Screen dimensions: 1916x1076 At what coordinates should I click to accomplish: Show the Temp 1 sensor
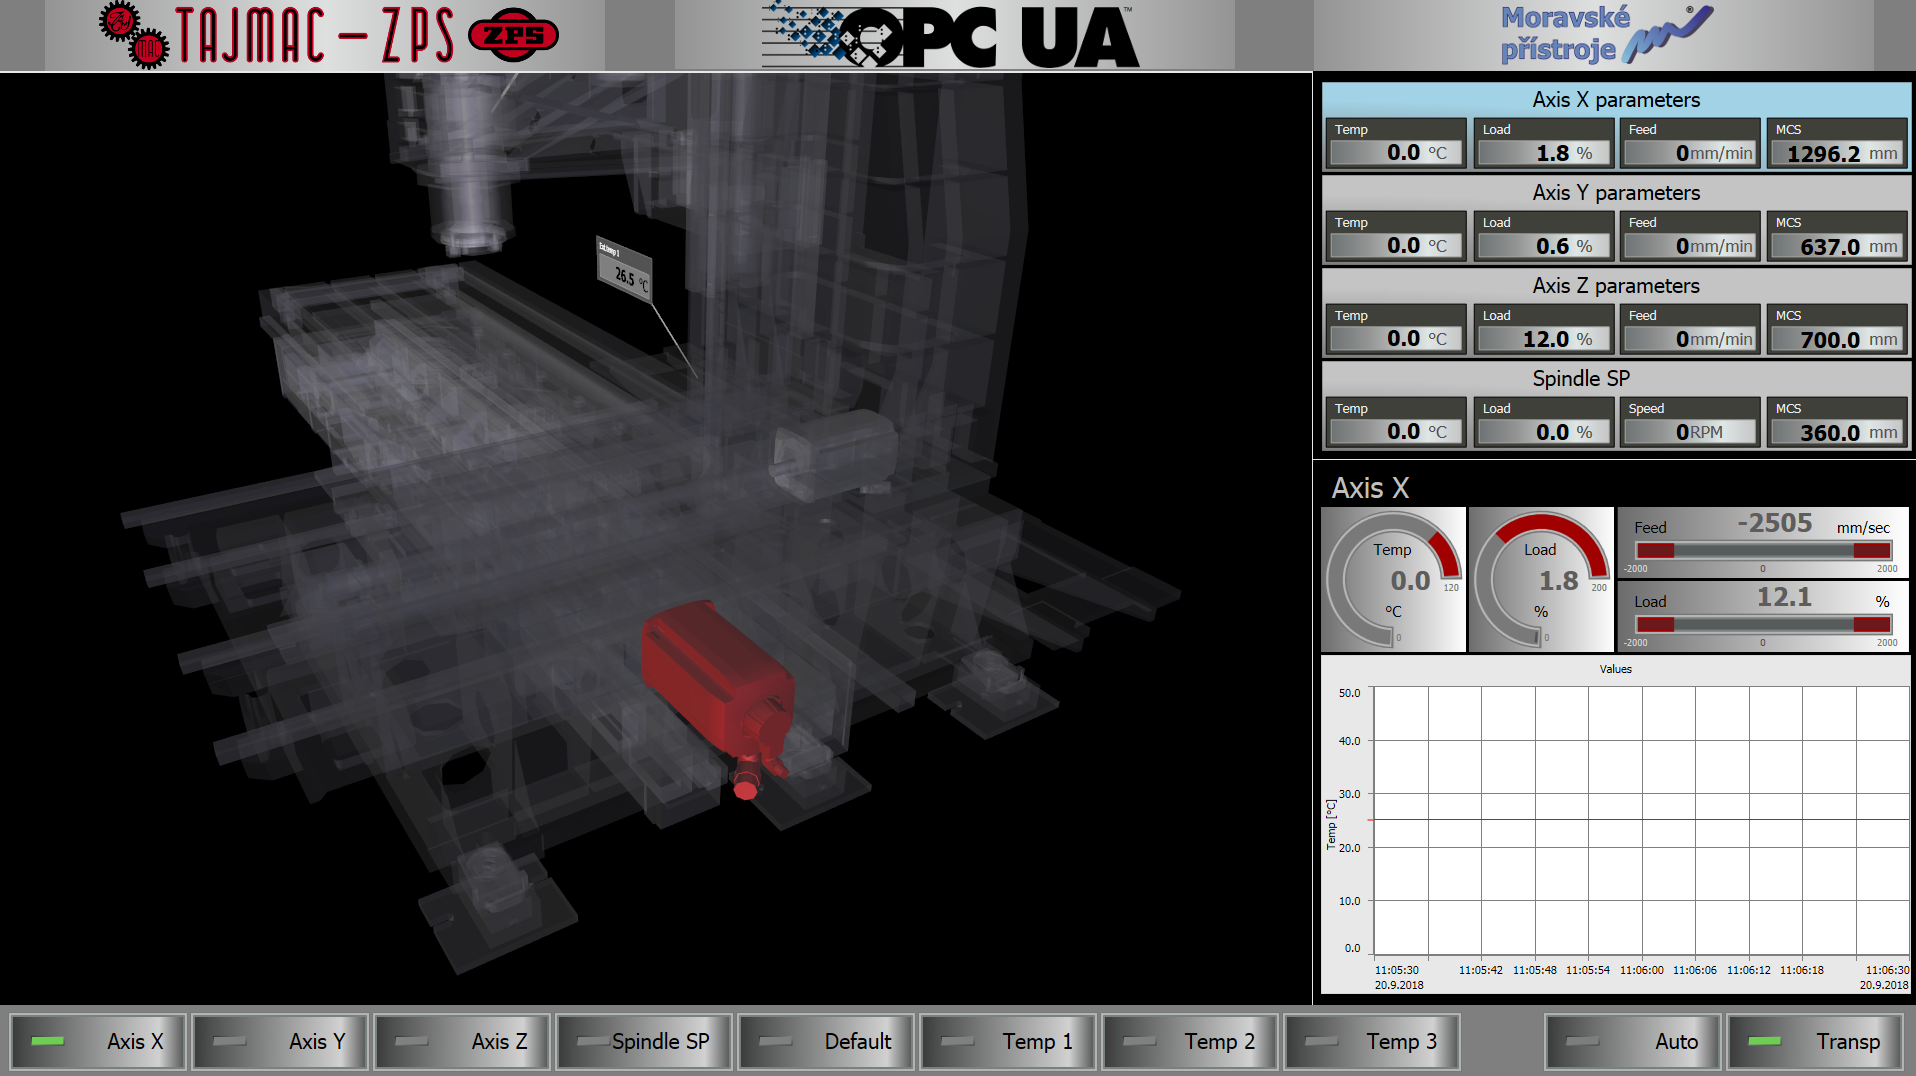[1008, 1041]
